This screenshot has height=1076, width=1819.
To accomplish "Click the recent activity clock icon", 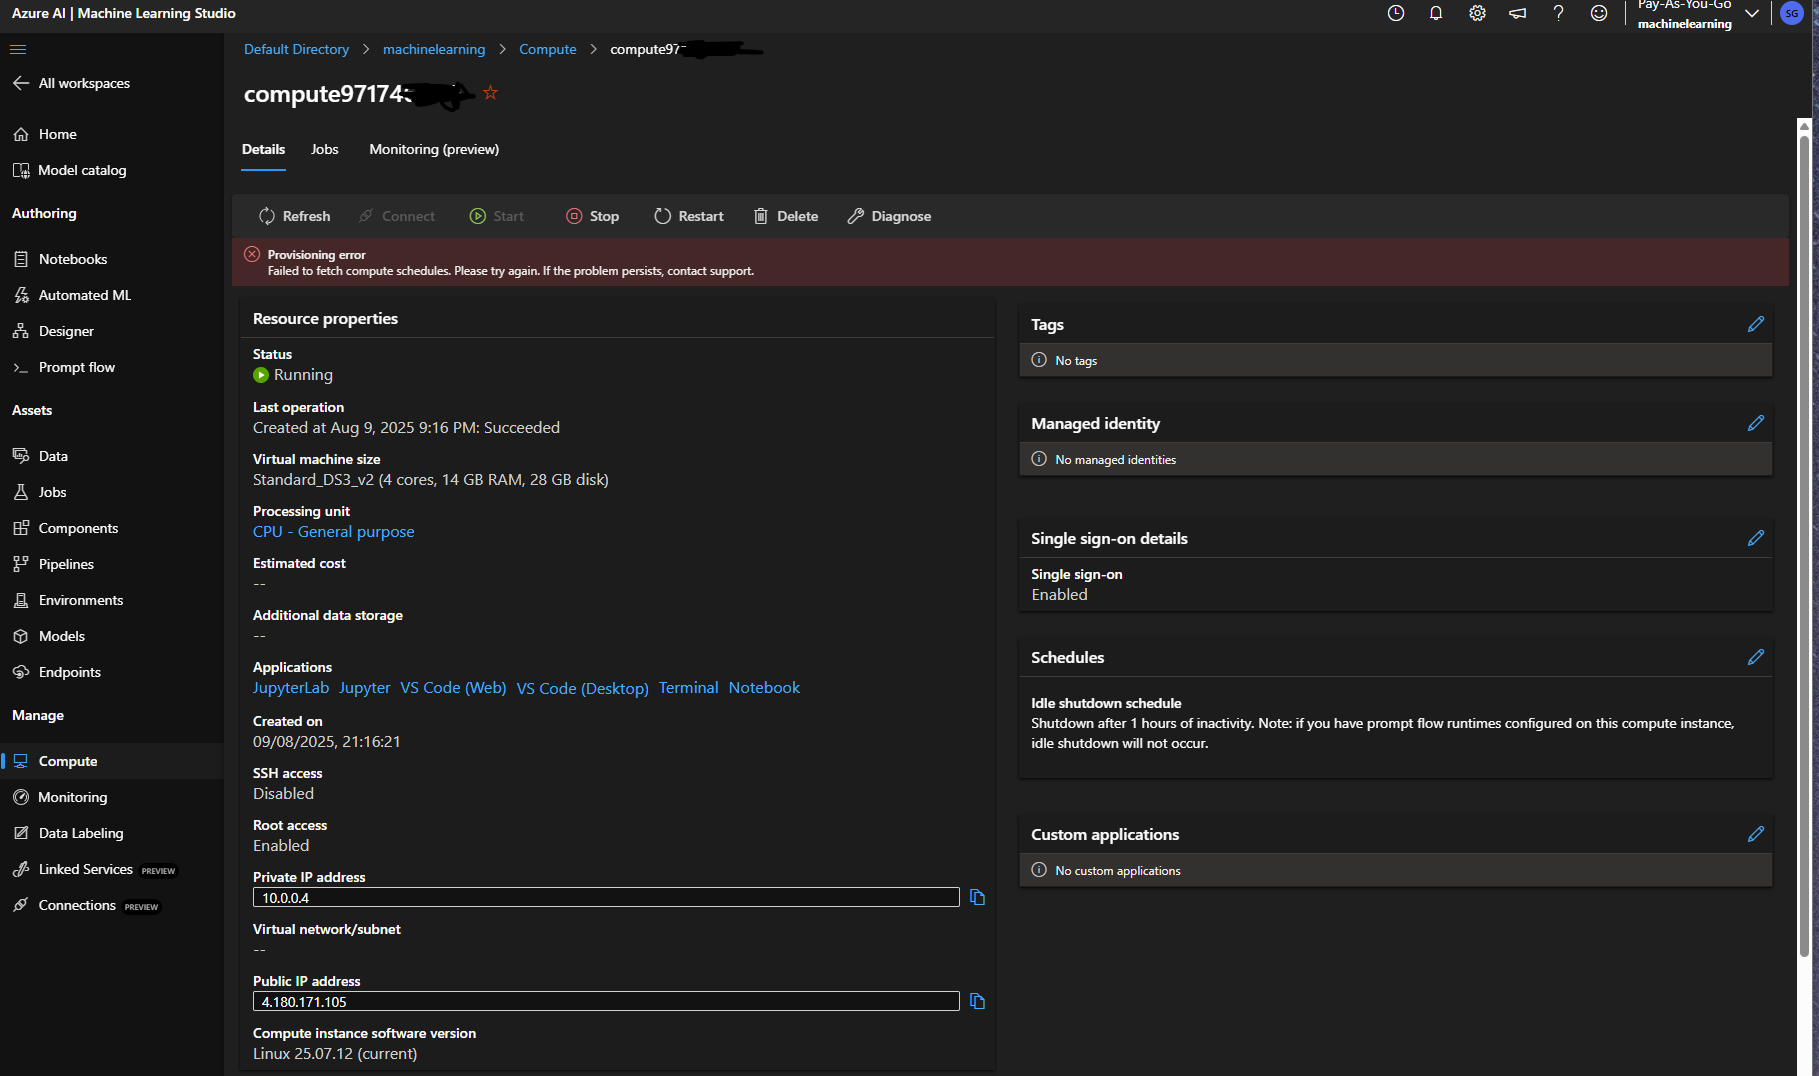I will (1396, 13).
